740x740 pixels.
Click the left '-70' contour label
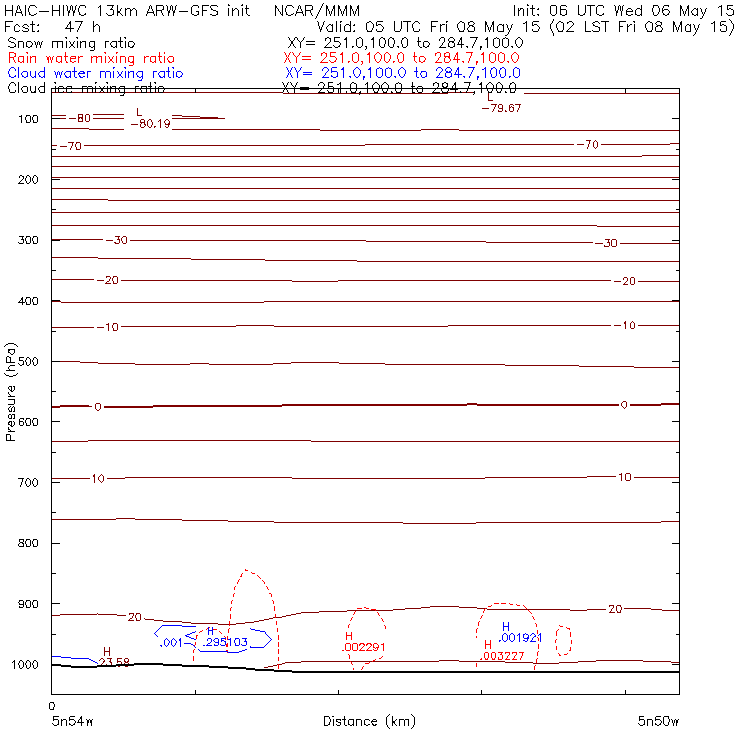click(71, 146)
